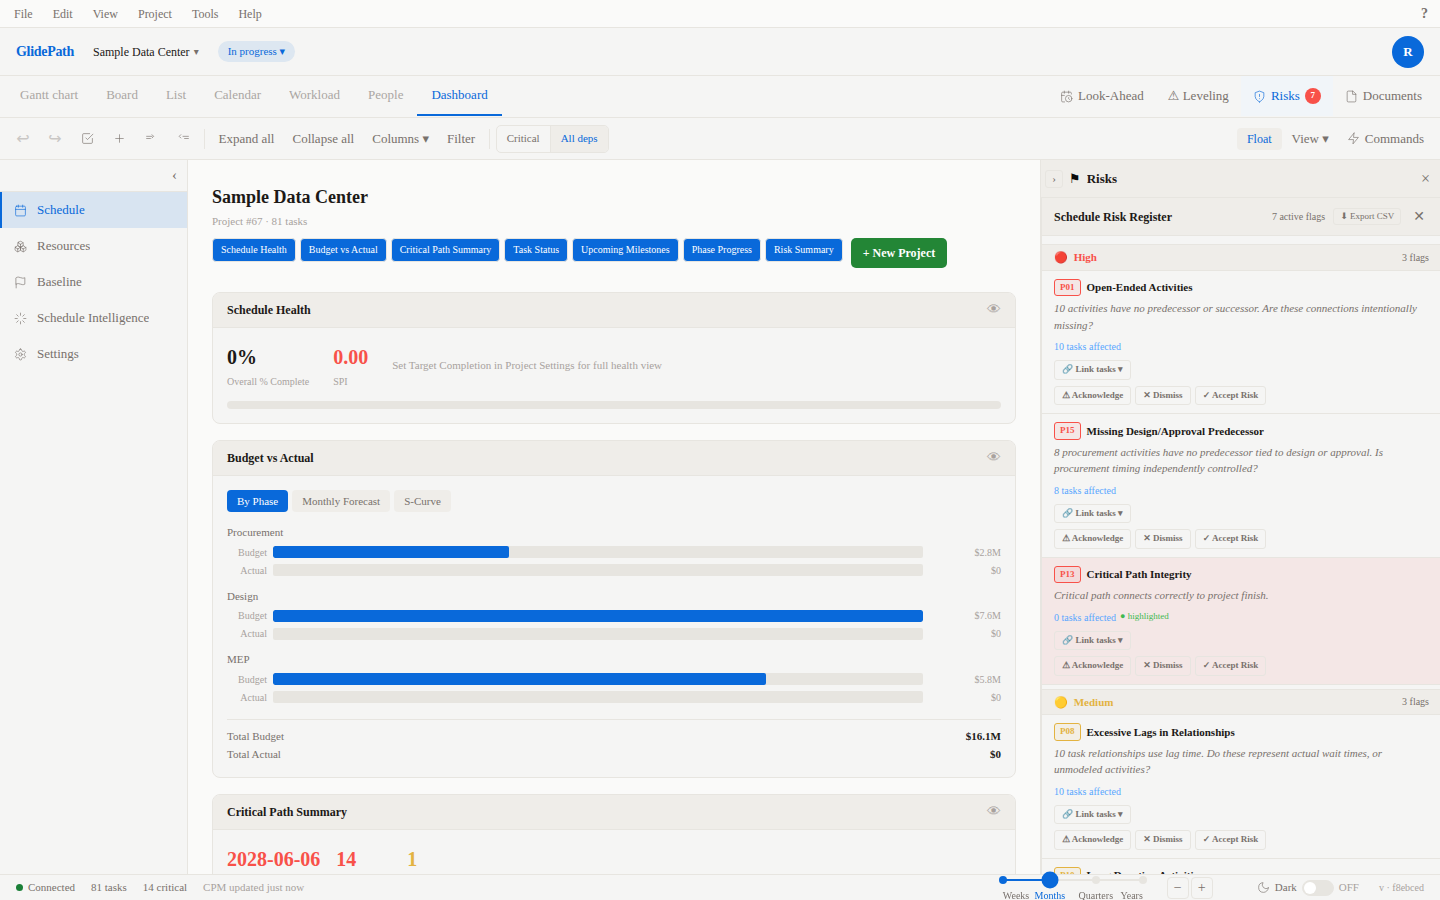
Task: Select the By Phase budget view
Action: tap(257, 501)
